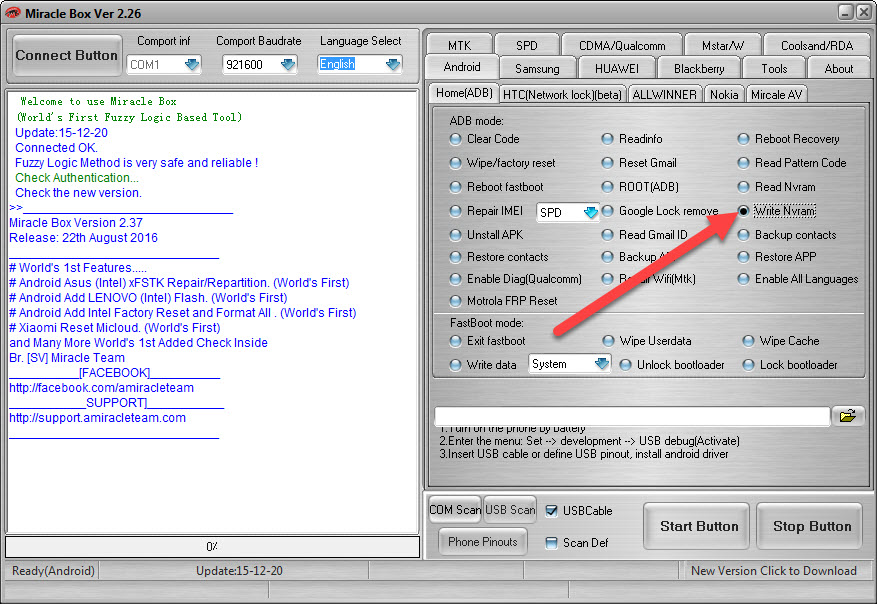Click the Connect Button
877x604 pixels.
pyautogui.click(x=67, y=55)
